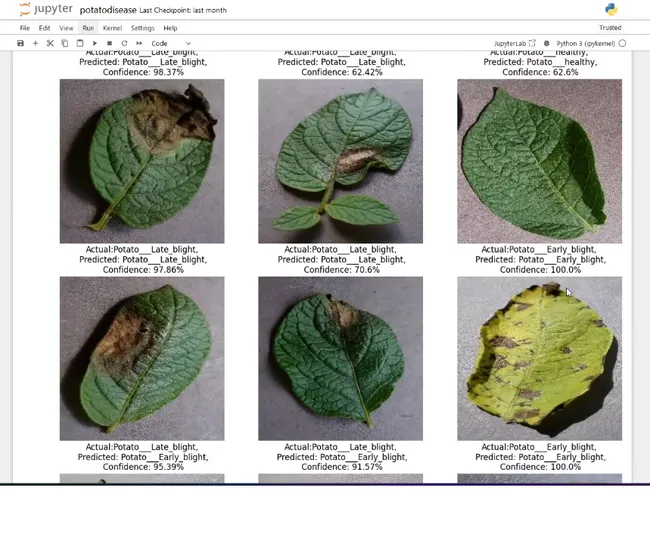This screenshot has height=537, width=650.
Task: Insert a new cell with plus icon
Action: 35,43
